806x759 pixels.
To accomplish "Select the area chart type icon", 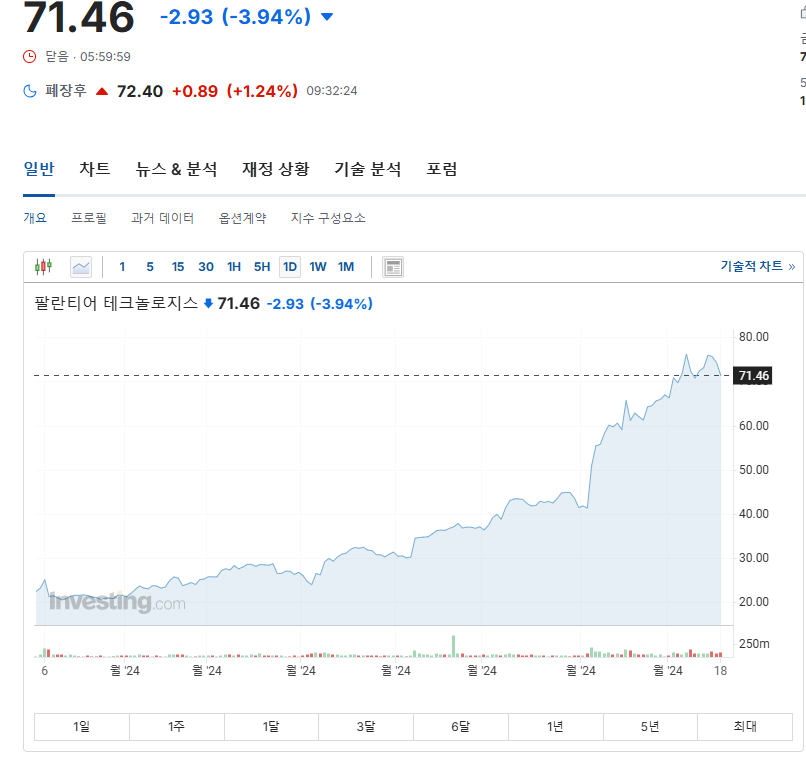I will (81, 267).
